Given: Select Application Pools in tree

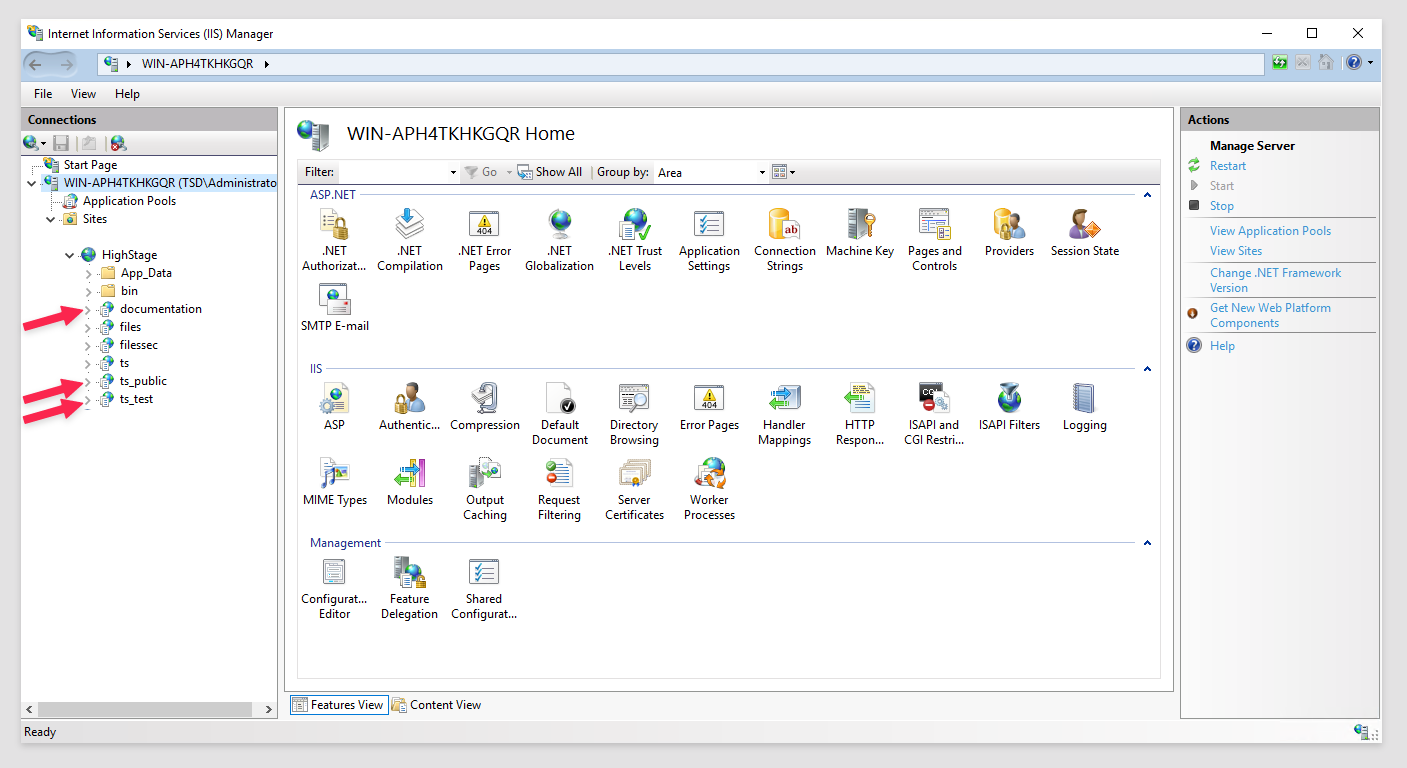Looking at the screenshot, I should [x=129, y=201].
